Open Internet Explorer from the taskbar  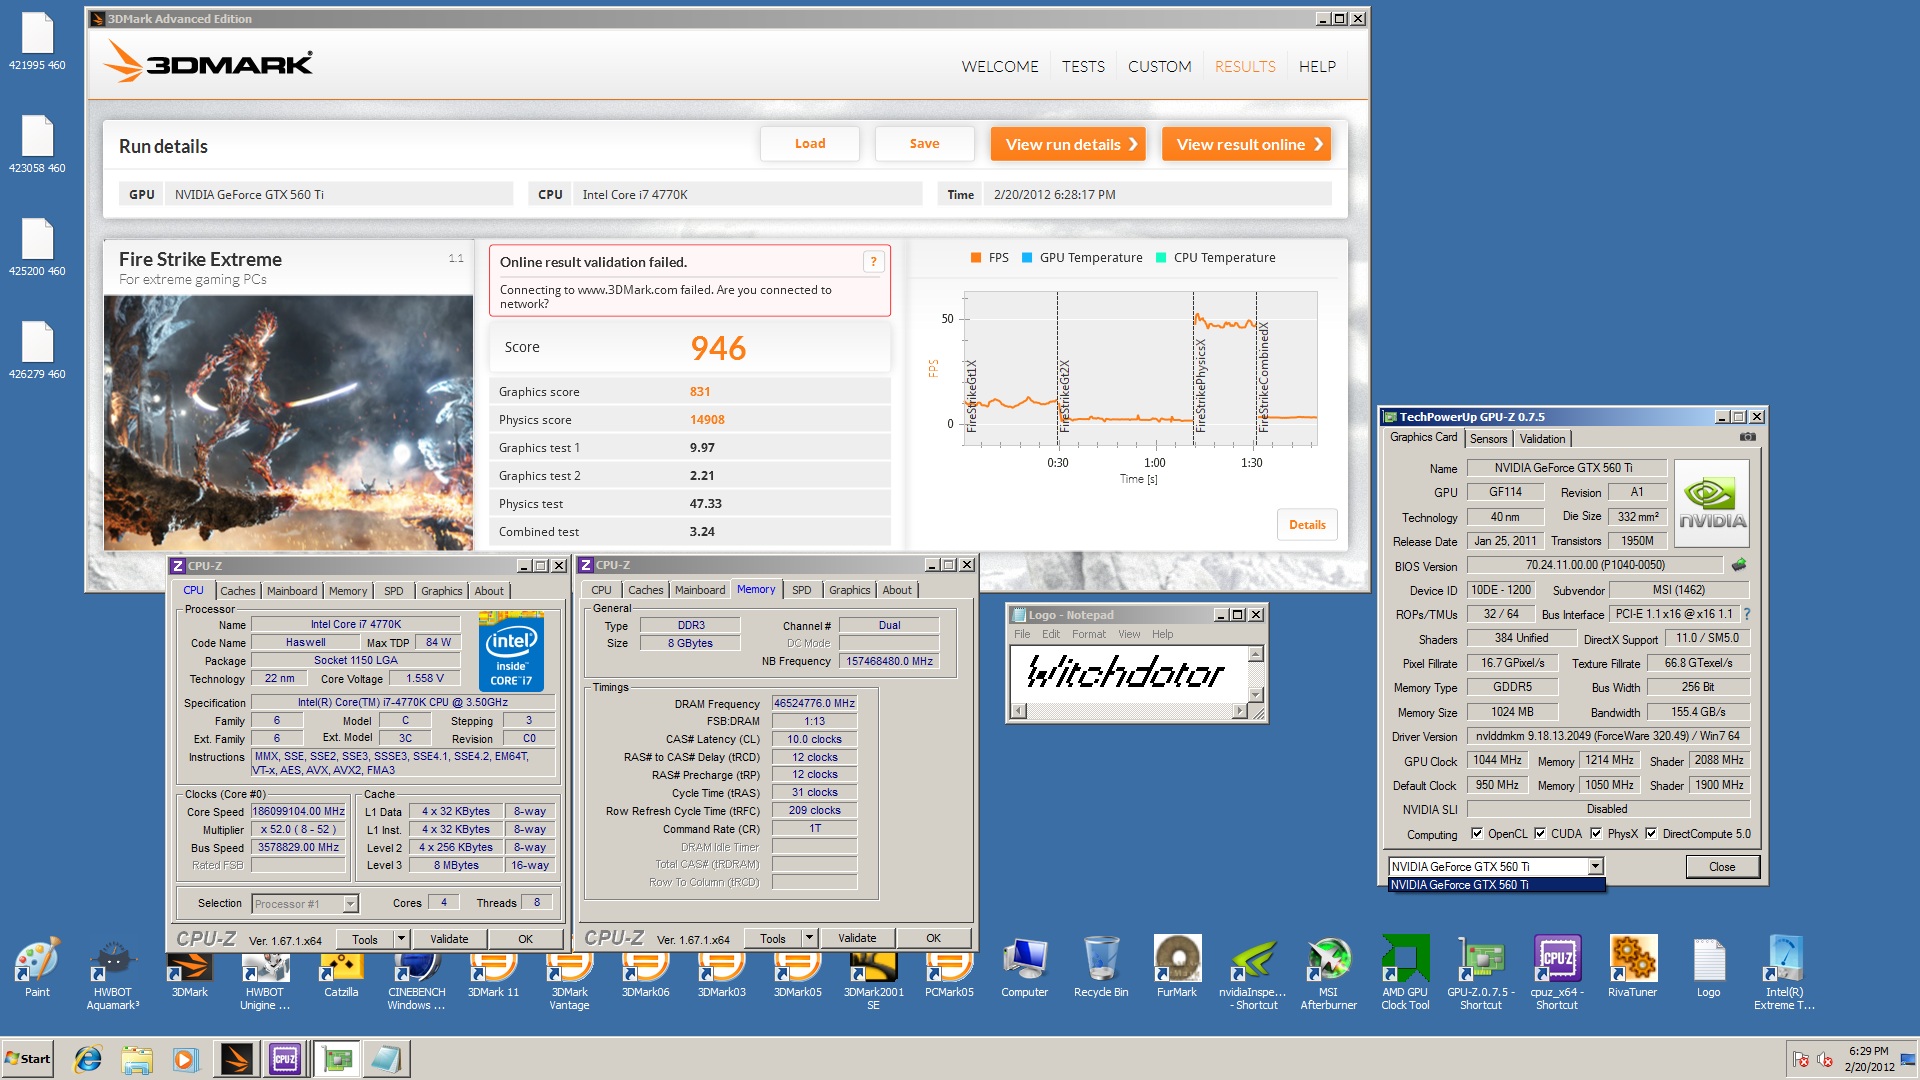88,1059
